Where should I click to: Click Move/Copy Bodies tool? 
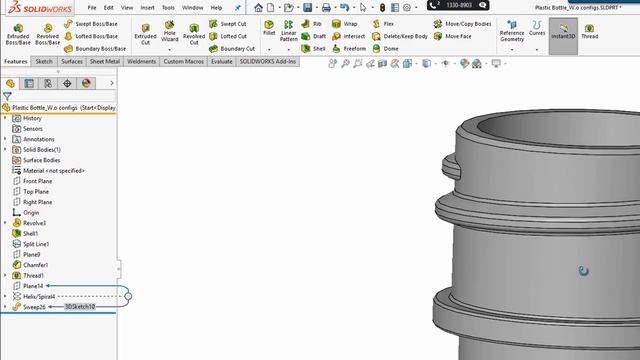[462, 24]
